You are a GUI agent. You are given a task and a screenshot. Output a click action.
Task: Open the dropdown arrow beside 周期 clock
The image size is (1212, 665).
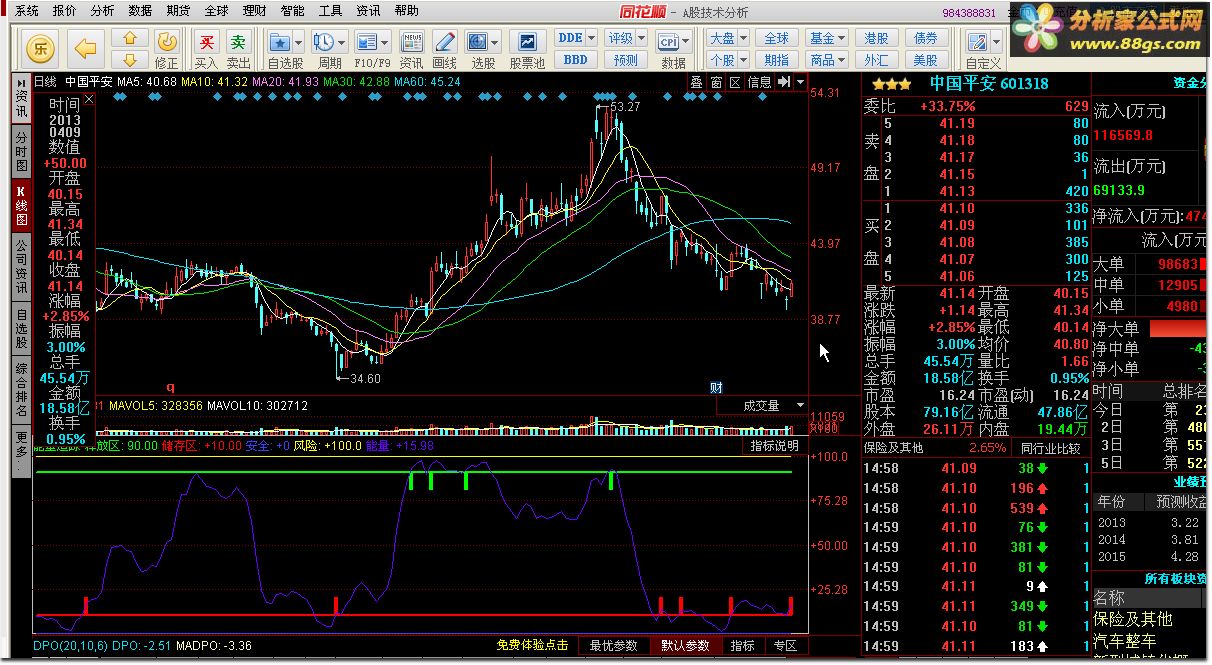point(341,42)
